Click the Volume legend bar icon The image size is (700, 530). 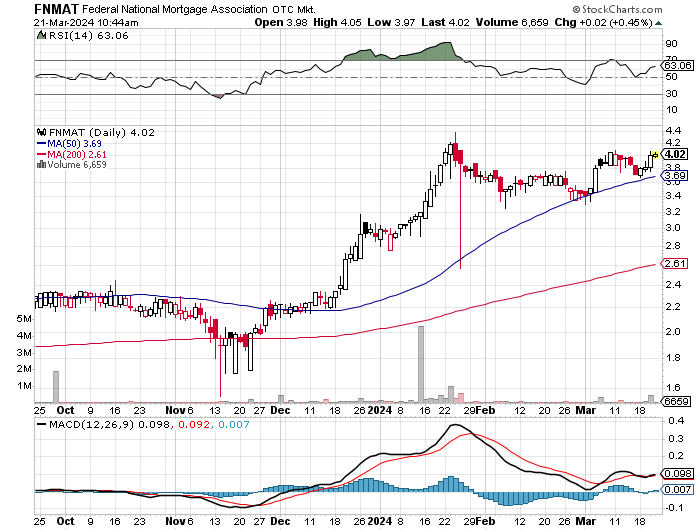point(42,164)
